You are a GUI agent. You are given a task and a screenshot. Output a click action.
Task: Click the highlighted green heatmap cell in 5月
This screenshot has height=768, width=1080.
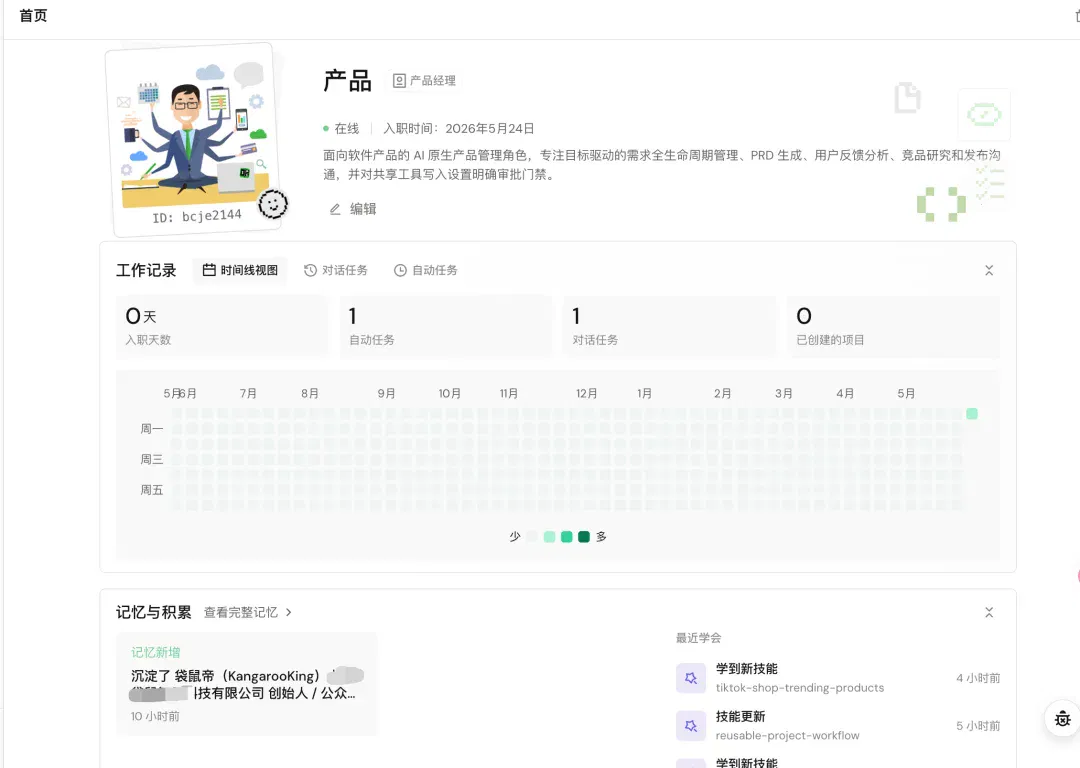pyautogui.click(x=972, y=413)
